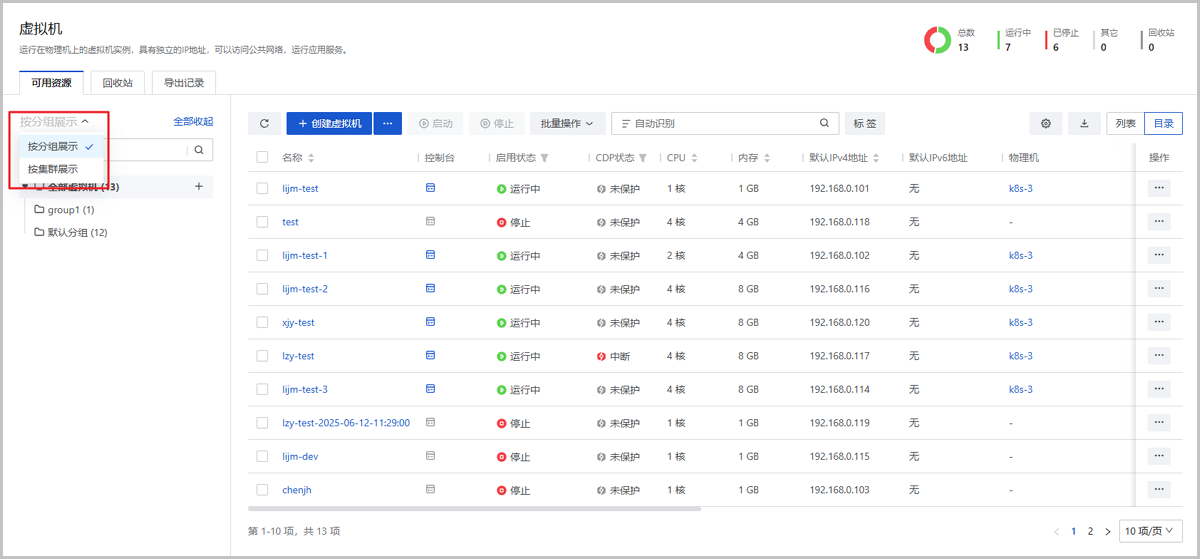This screenshot has height=559, width=1200.
Task: Select the chenjh row checkbox
Action: pyautogui.click(x=262, y=490)
